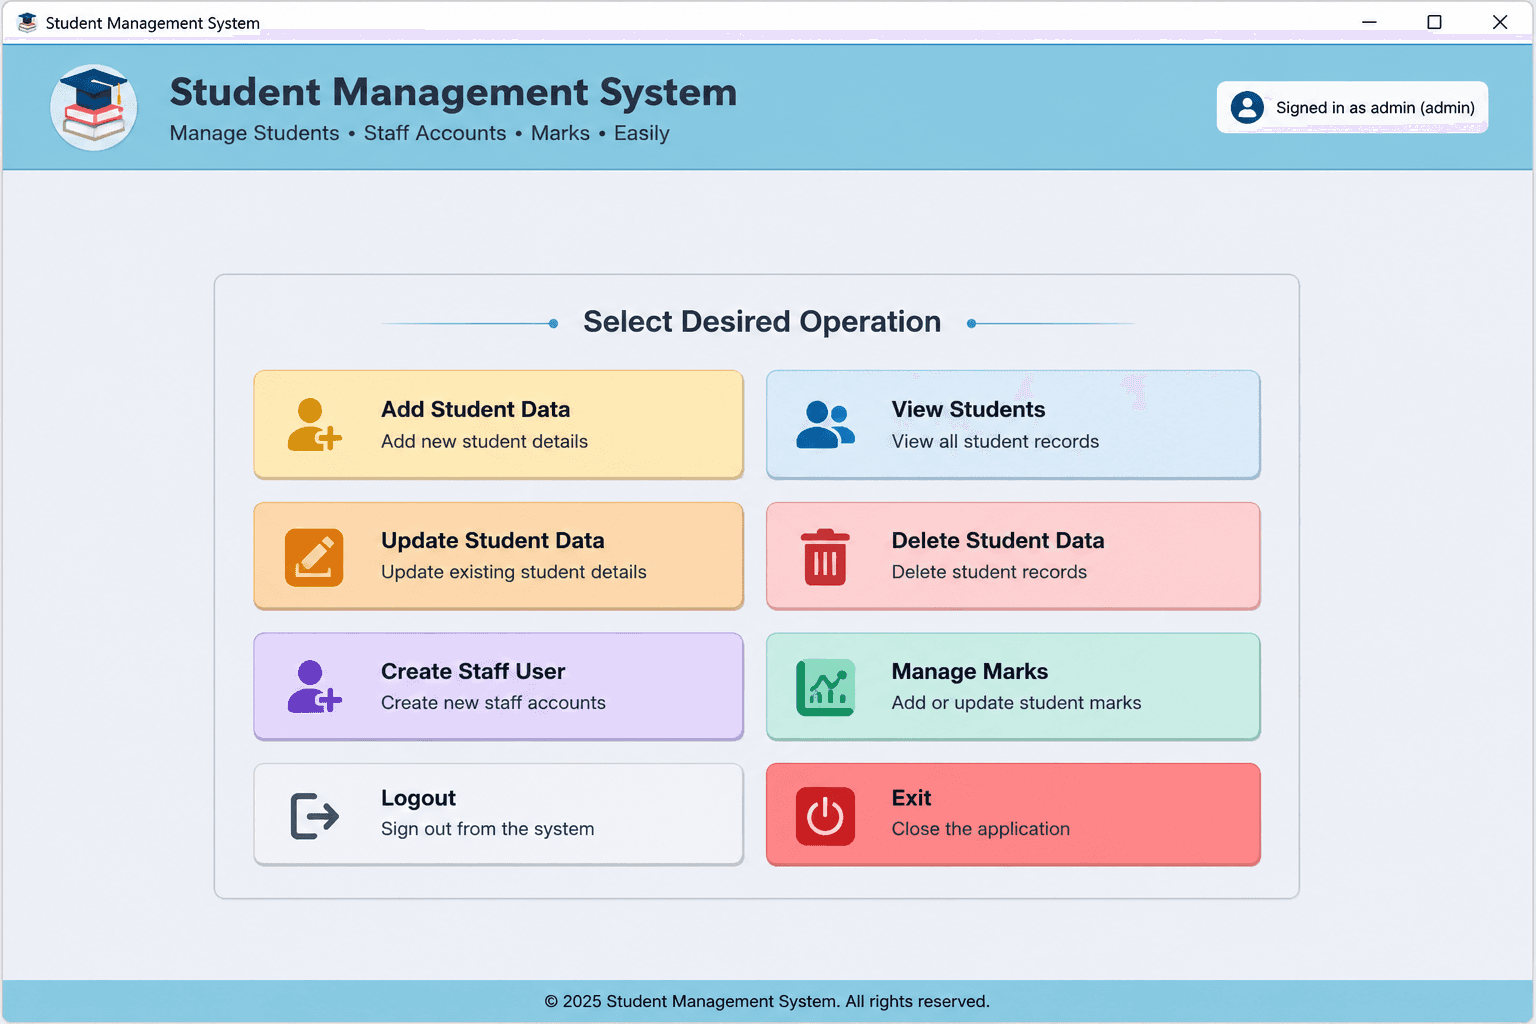
Task: Click 'Close the application' description text
Action: click(x=981, y=829)
